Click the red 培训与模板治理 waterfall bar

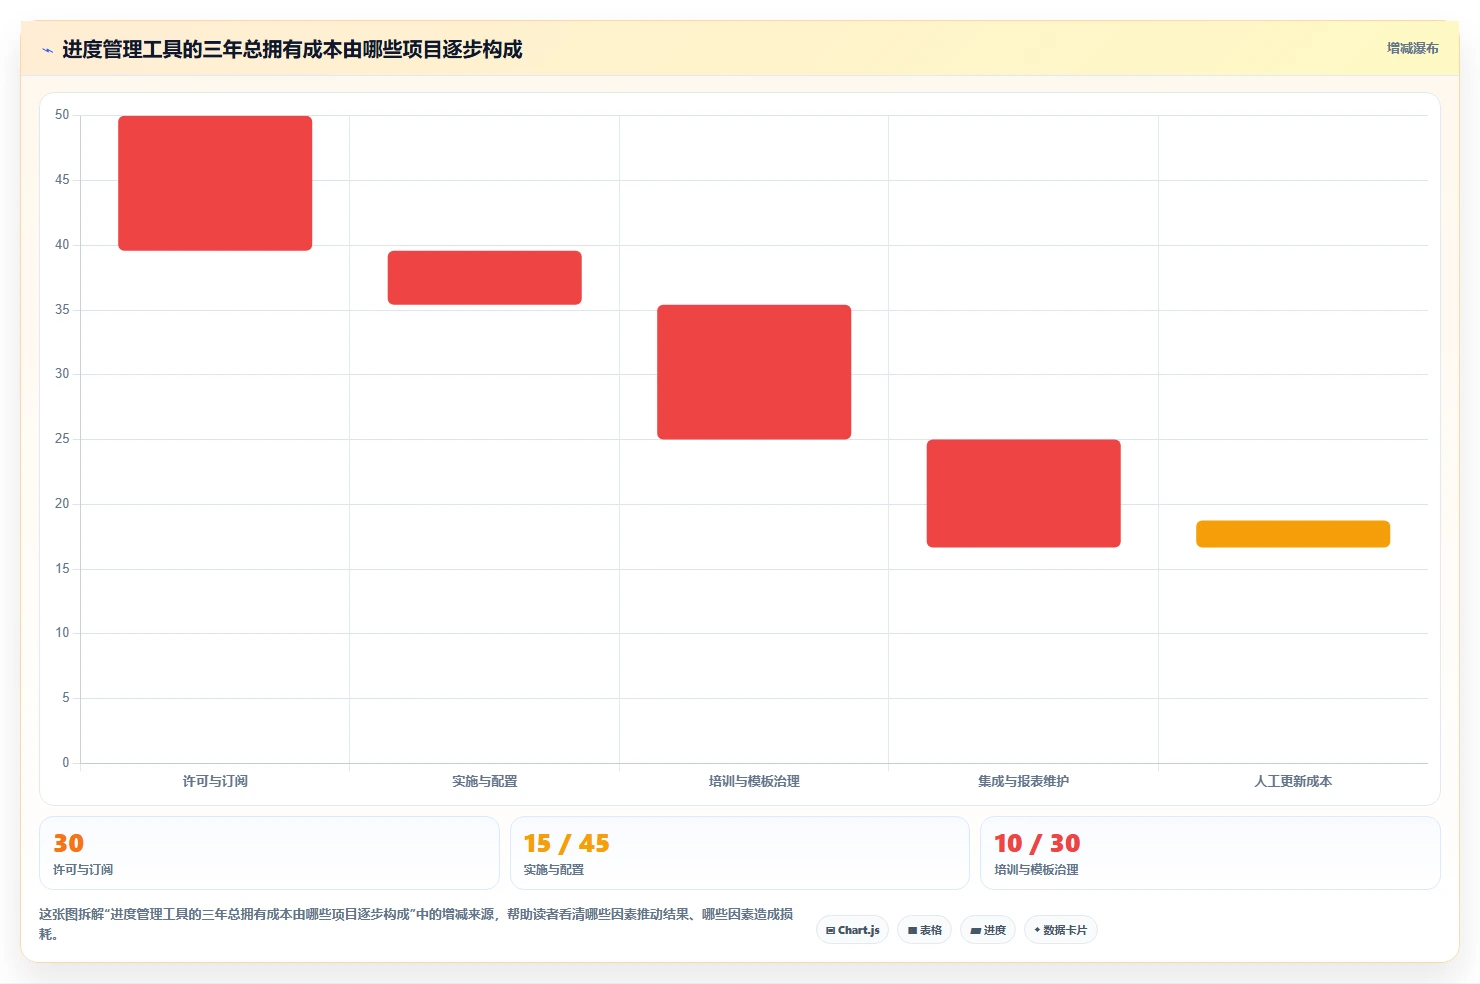point(754,372)
